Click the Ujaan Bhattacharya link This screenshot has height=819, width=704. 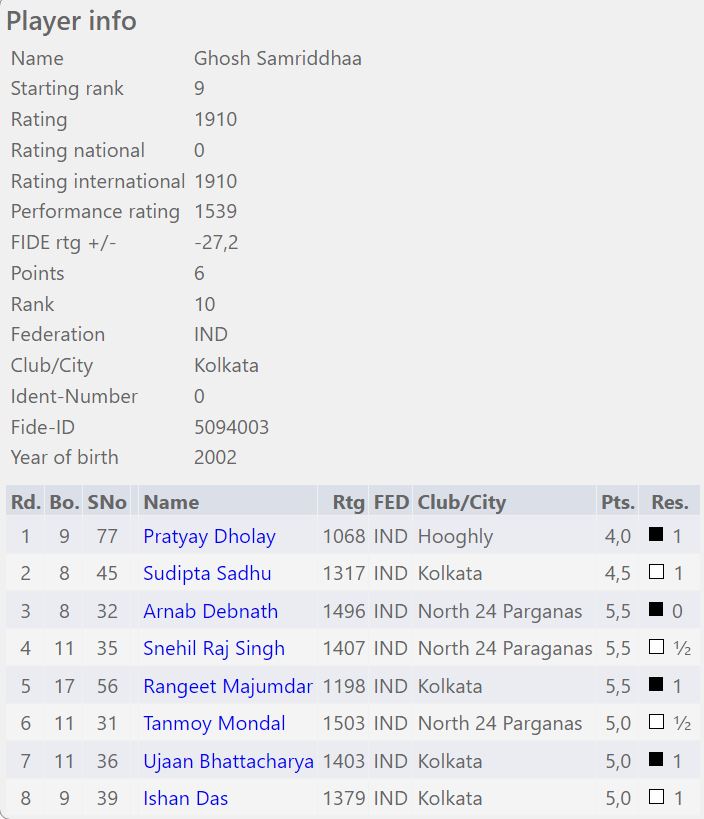pos(228,761)
